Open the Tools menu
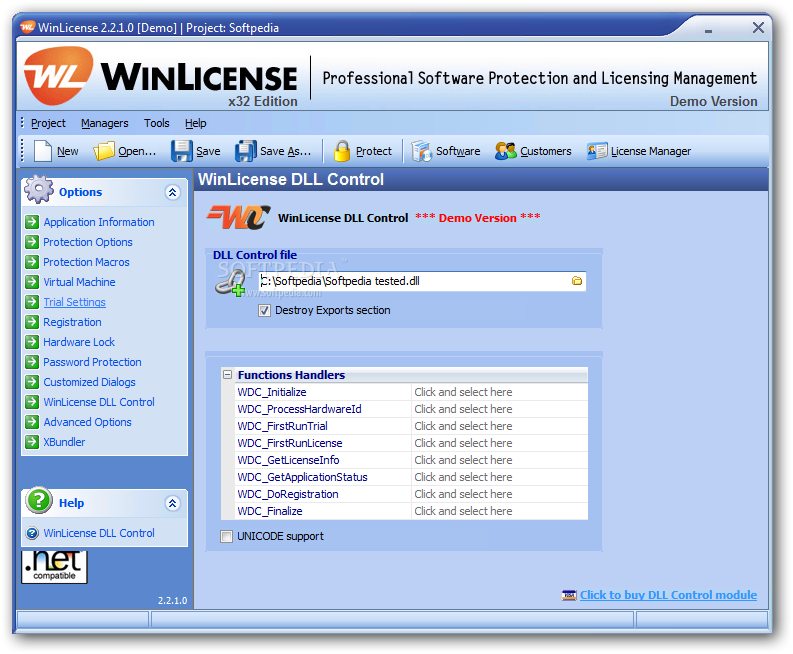The image size is (793, 654). [x=156, y=123]
